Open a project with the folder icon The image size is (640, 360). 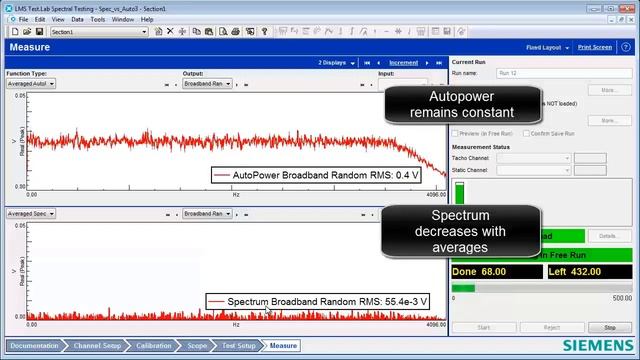(x=27, y=31)
